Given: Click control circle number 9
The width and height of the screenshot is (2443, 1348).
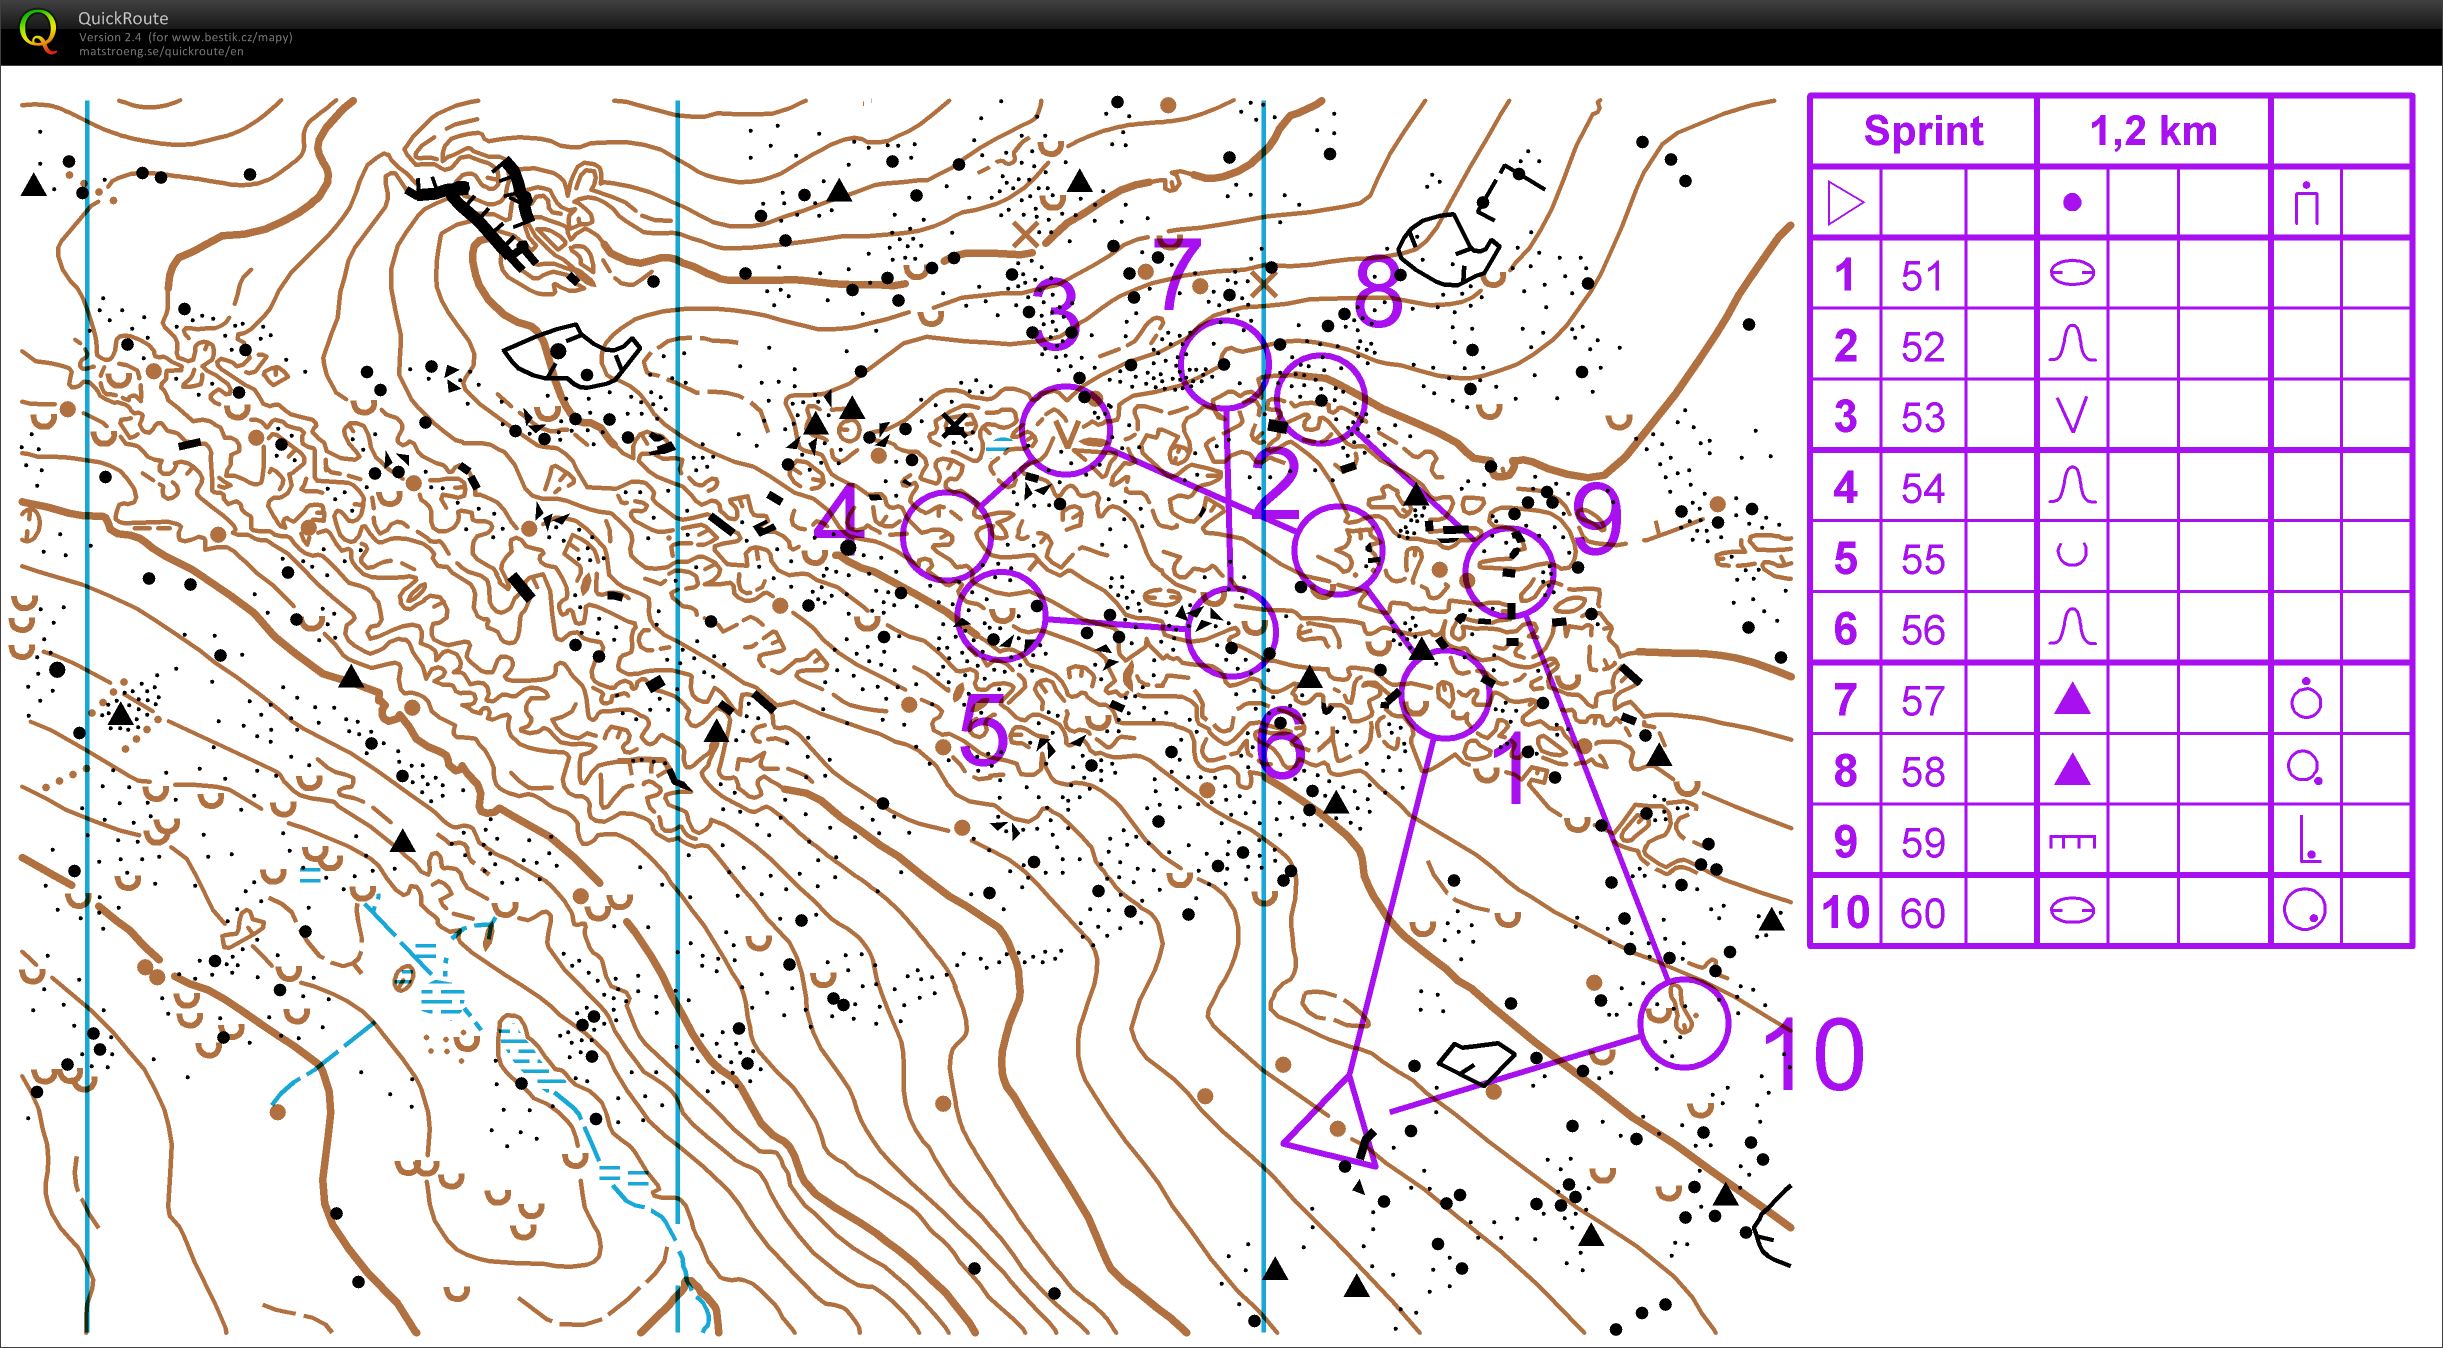Looking at the screenshot, I should [x=1509, y=572].
